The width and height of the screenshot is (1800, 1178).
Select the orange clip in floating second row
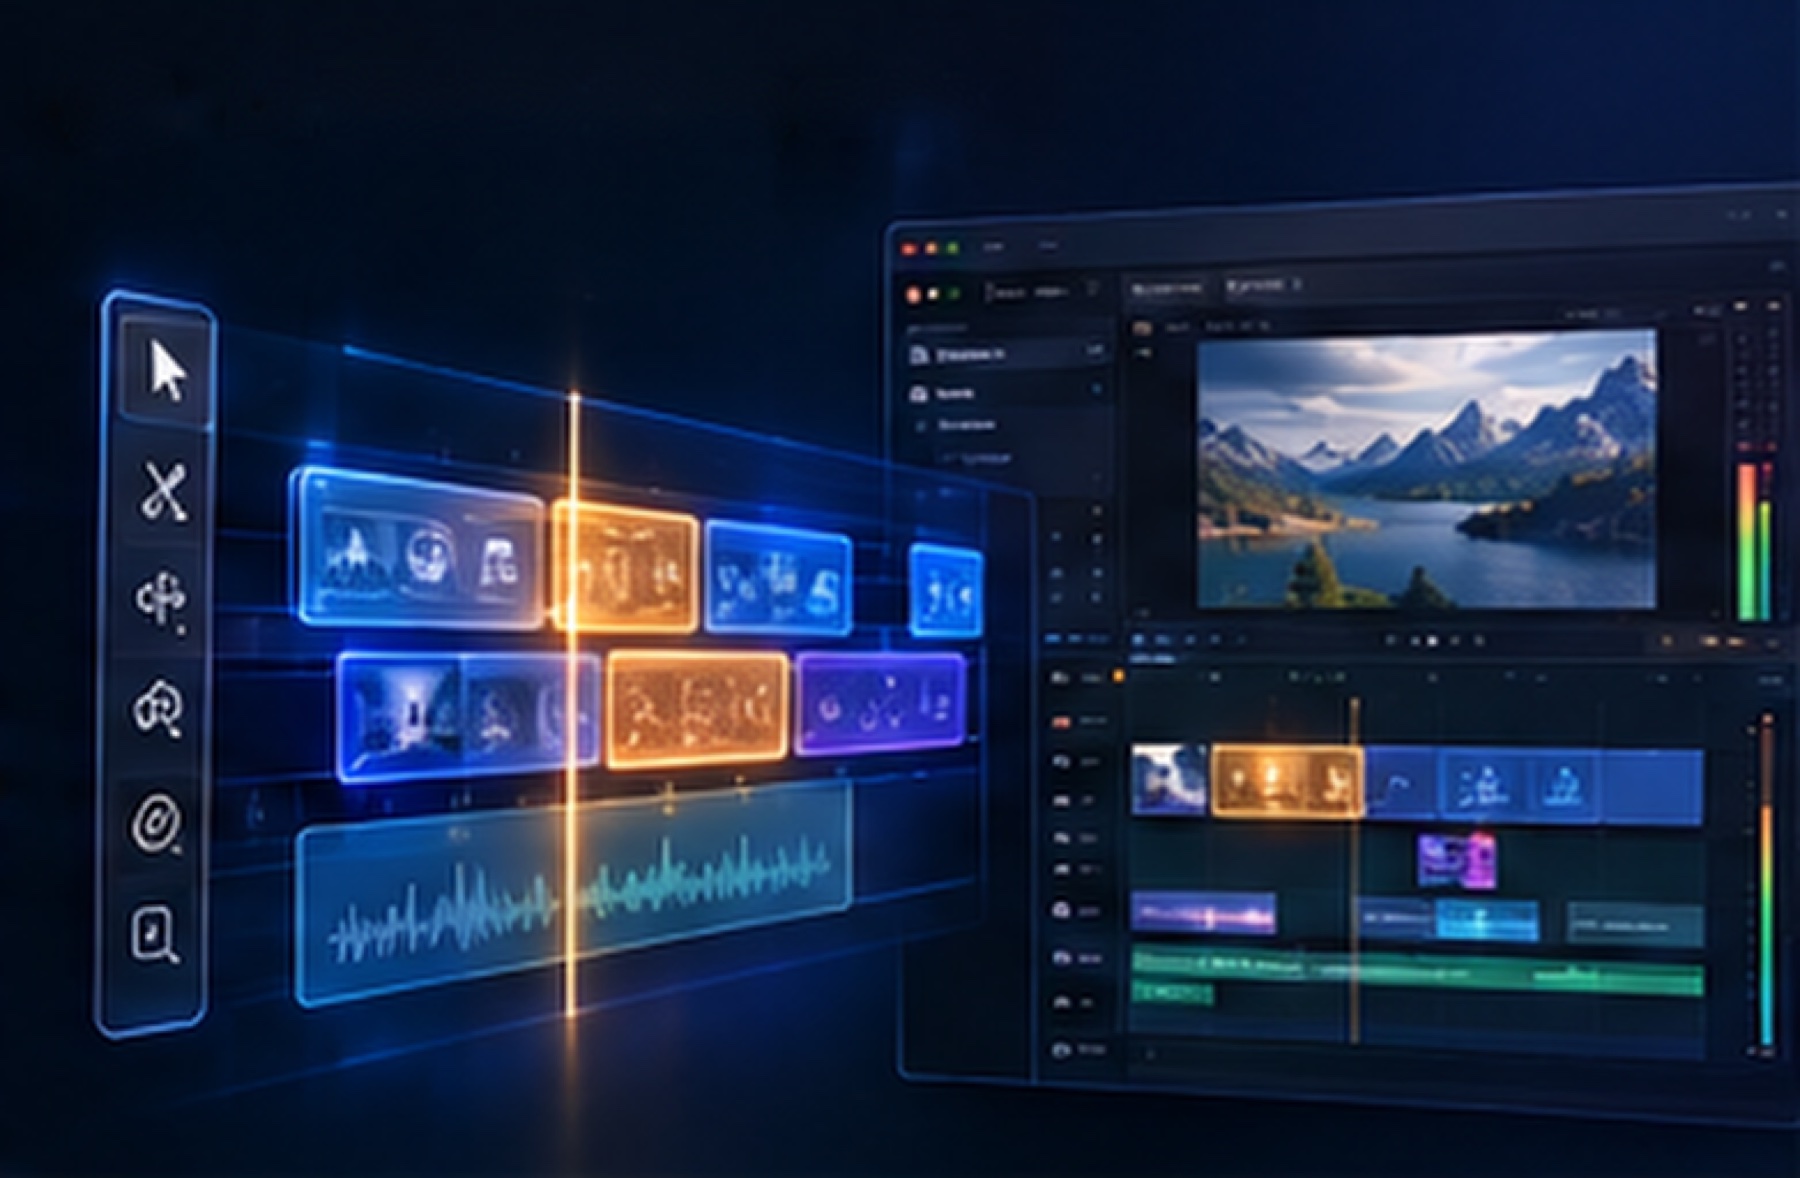click(697, 708)
